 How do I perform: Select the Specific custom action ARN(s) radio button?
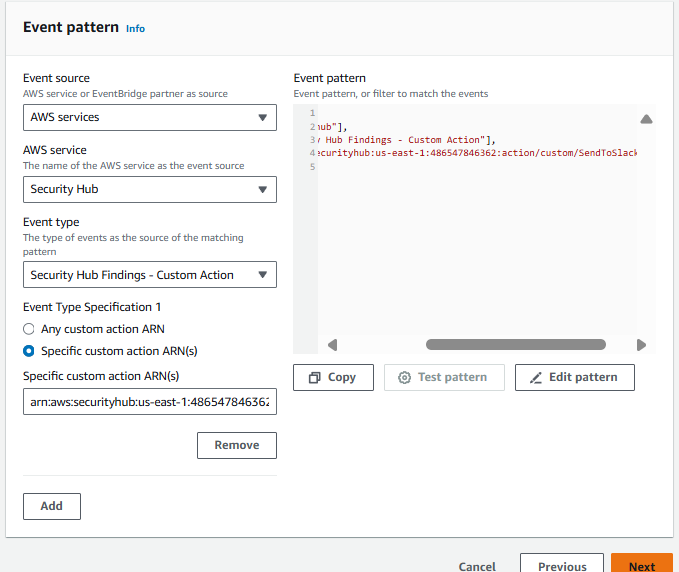29,351
